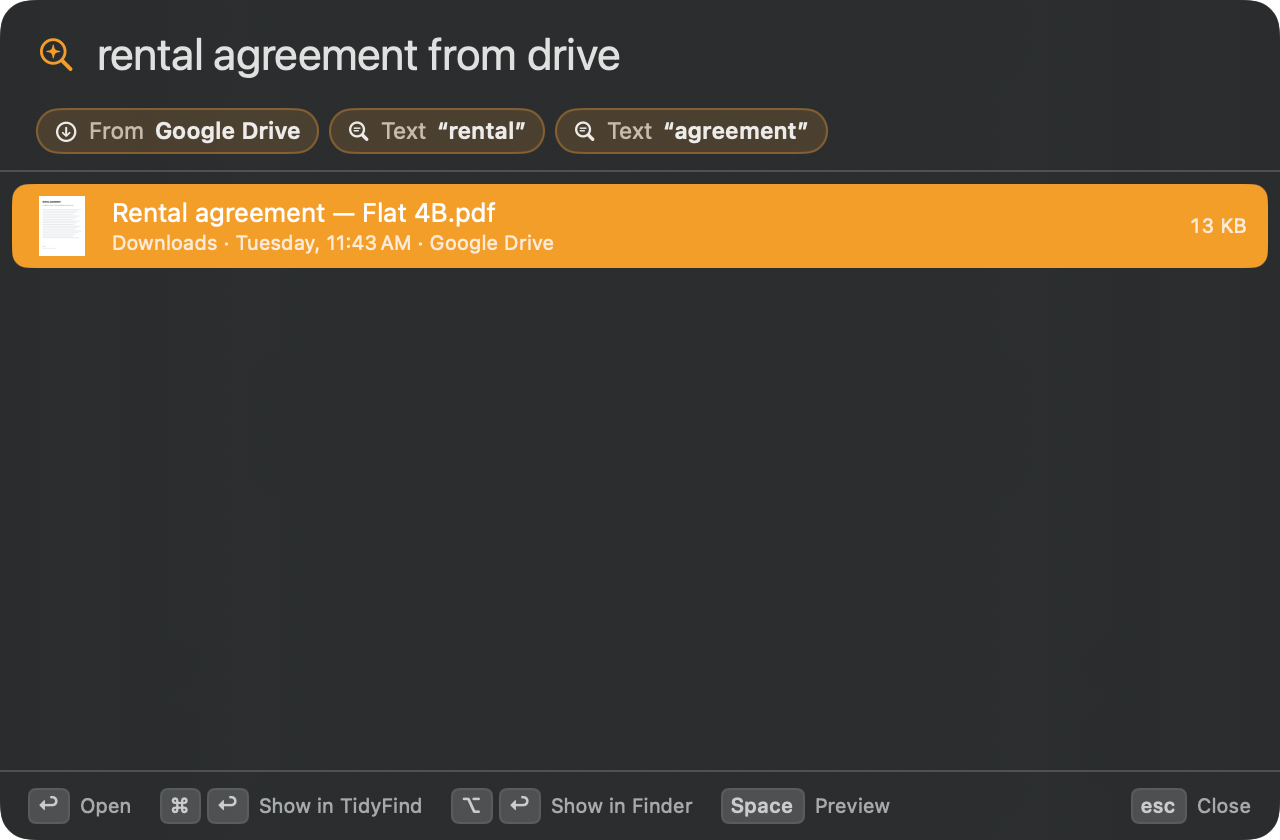Click the Open action label

tap(105, 806)
